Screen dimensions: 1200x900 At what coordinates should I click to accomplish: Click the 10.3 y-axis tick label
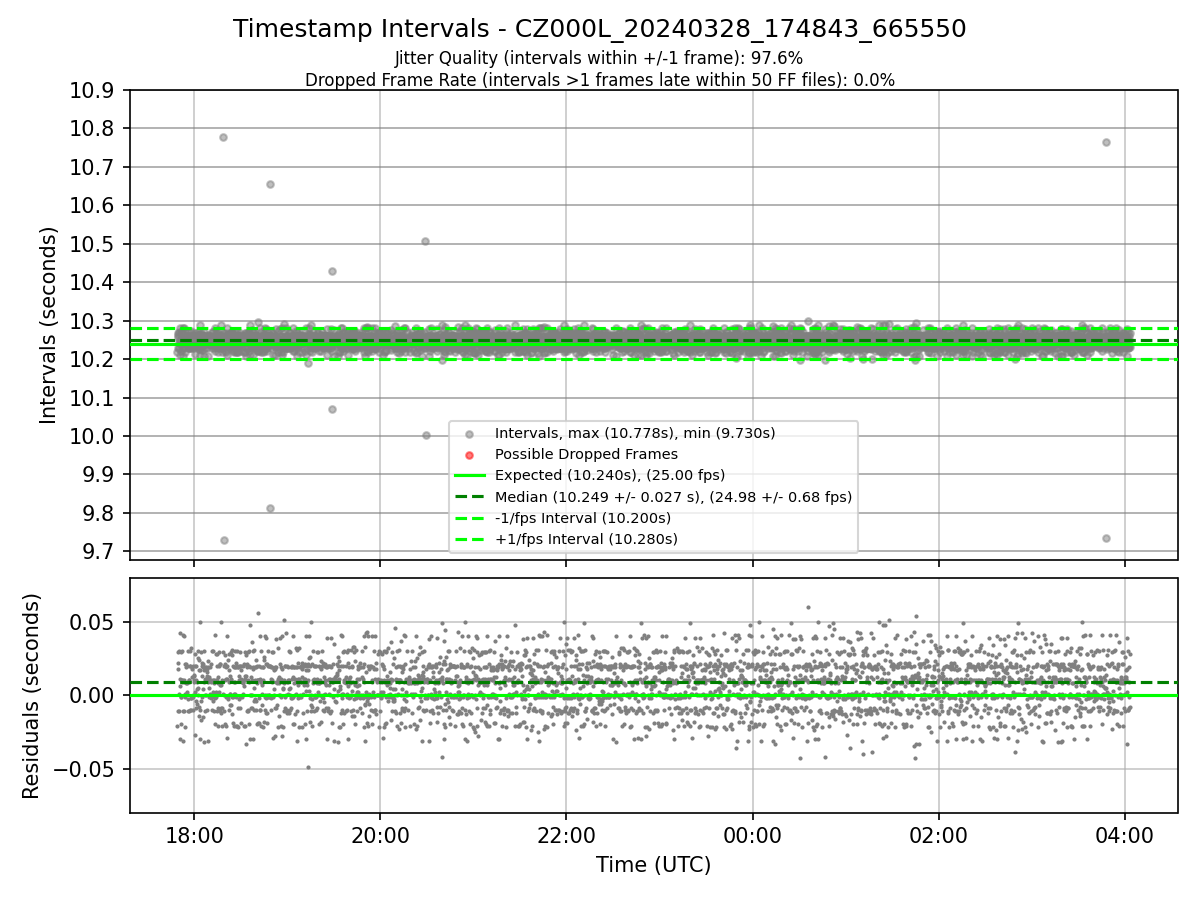pos(92,322)
